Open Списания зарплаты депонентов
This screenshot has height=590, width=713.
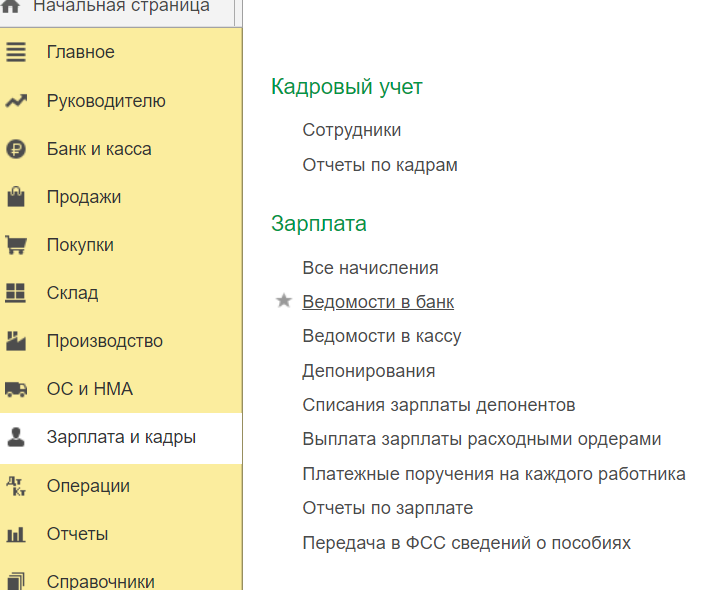click(x=438, y=405)
